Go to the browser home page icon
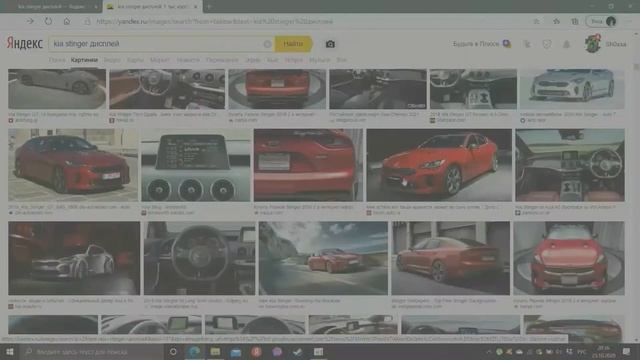This screenshot has width=640, height=360. coord(67,21)
